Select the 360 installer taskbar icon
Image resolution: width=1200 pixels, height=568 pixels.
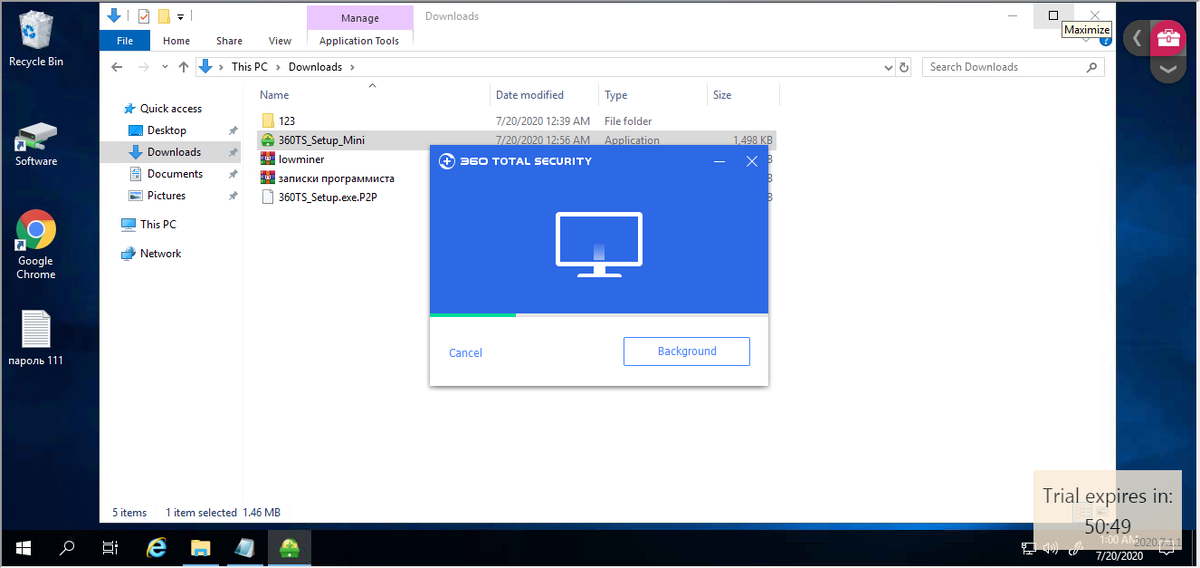click(290, 547)
